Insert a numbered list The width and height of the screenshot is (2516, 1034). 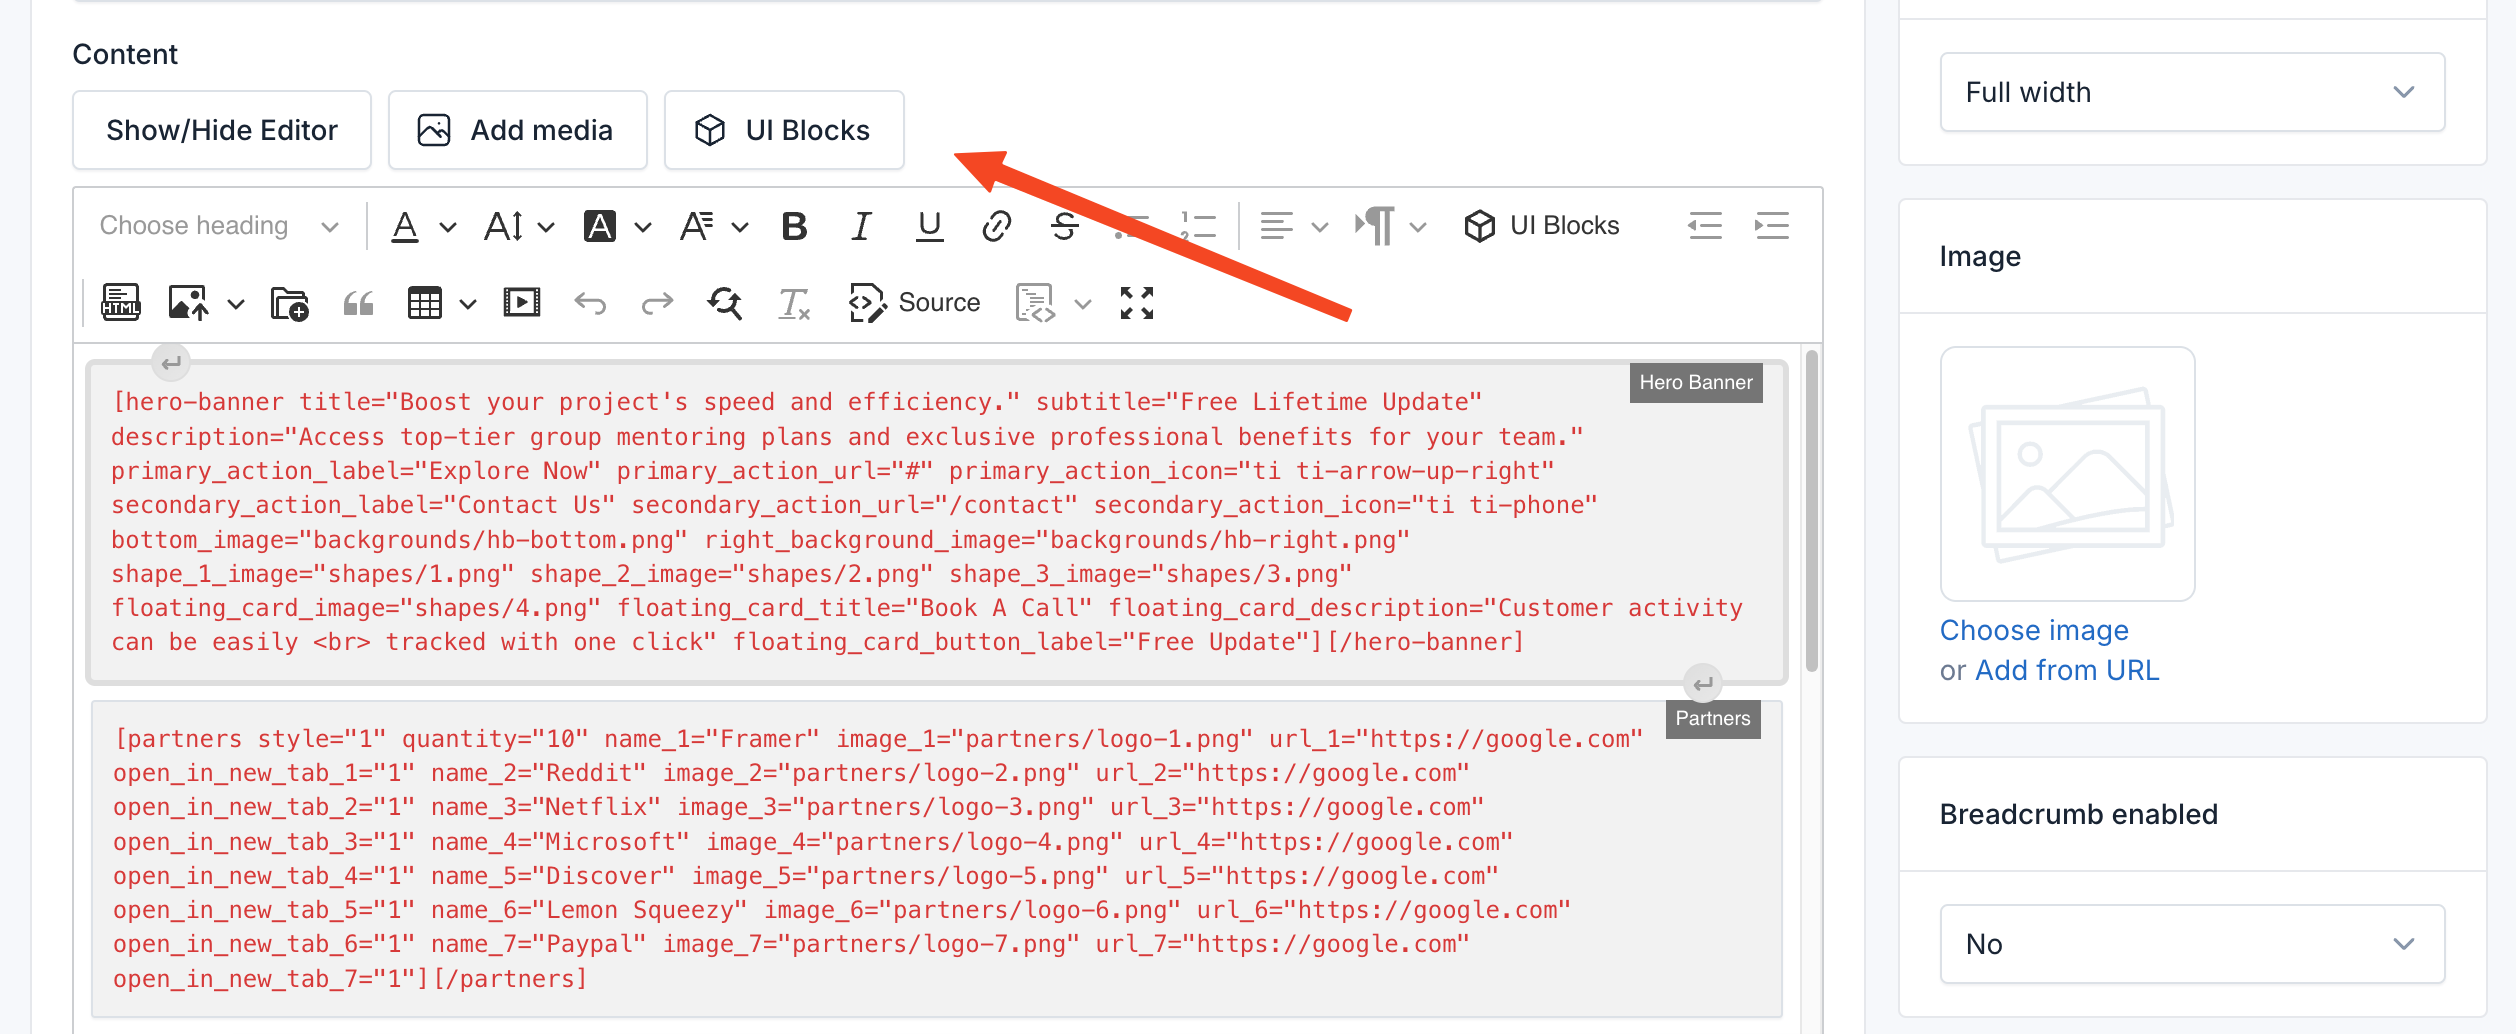[x=1198, y=226]
